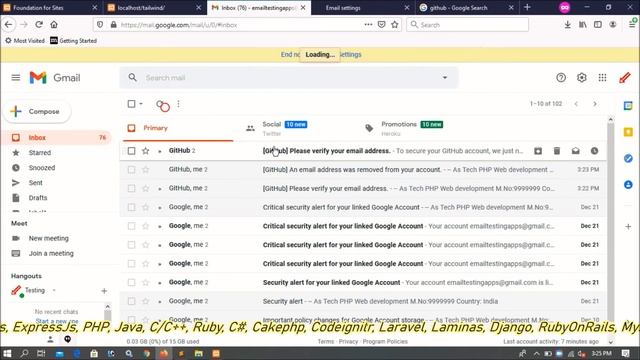
Task: Expand Hangouts Testing account dropdown
Action: pyautogui.click(x=54, y=291)
